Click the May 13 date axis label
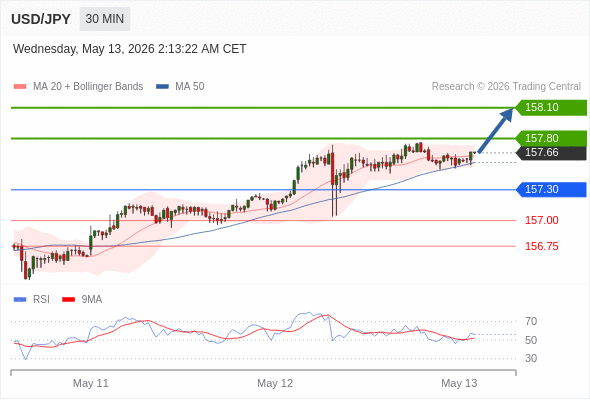Viewport: 590px width, 400px height. click(459, 383)
